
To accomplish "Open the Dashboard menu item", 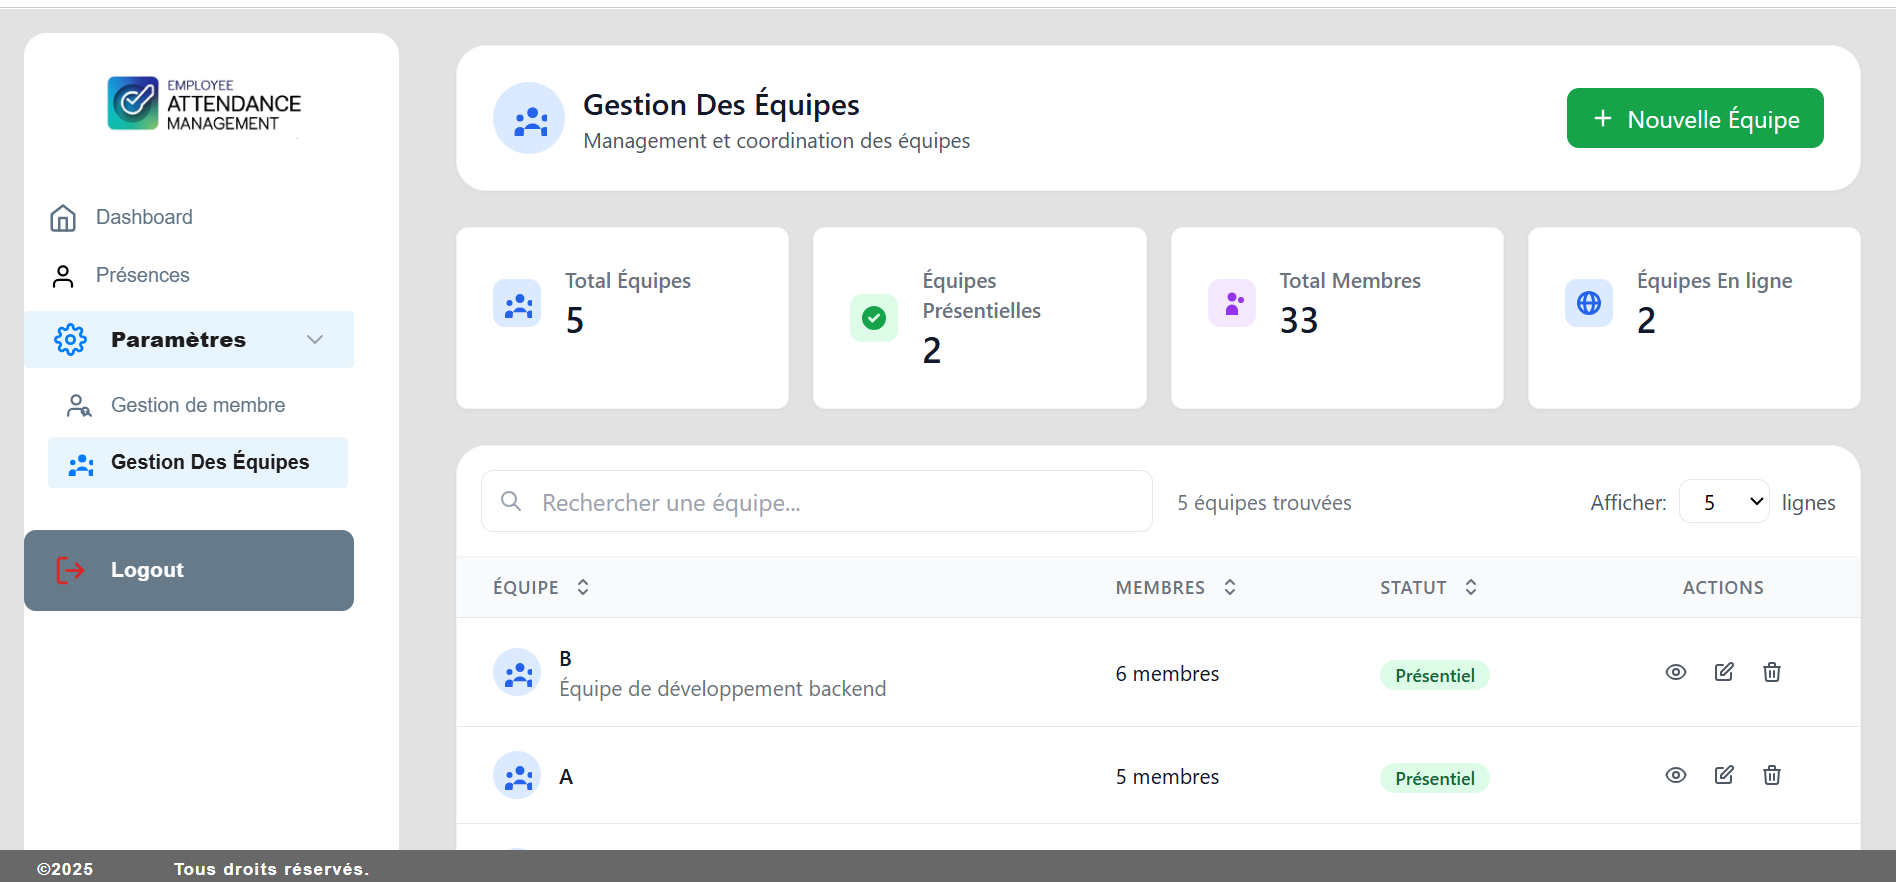I will point(144,217).
